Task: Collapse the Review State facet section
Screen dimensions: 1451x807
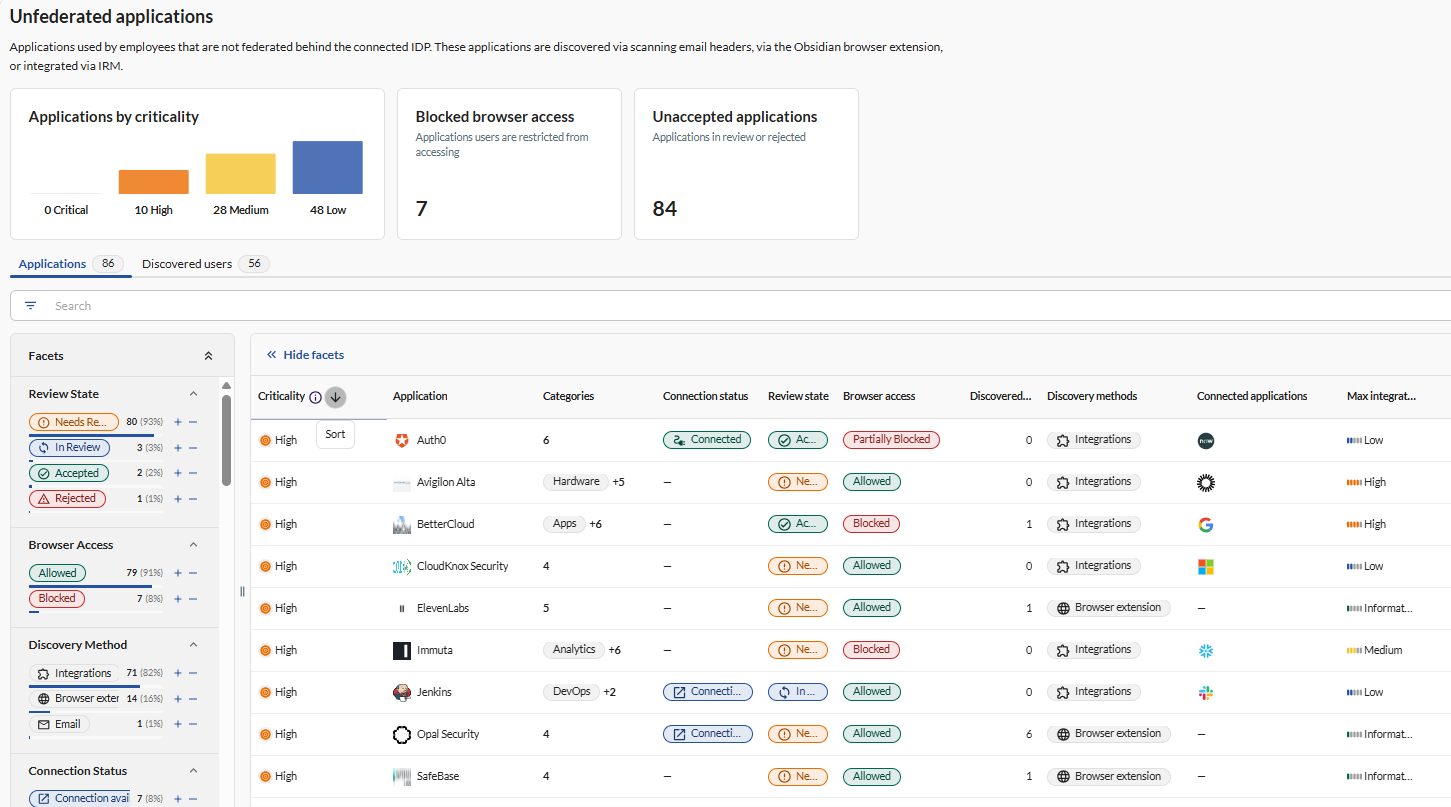Action: point(194,394)
